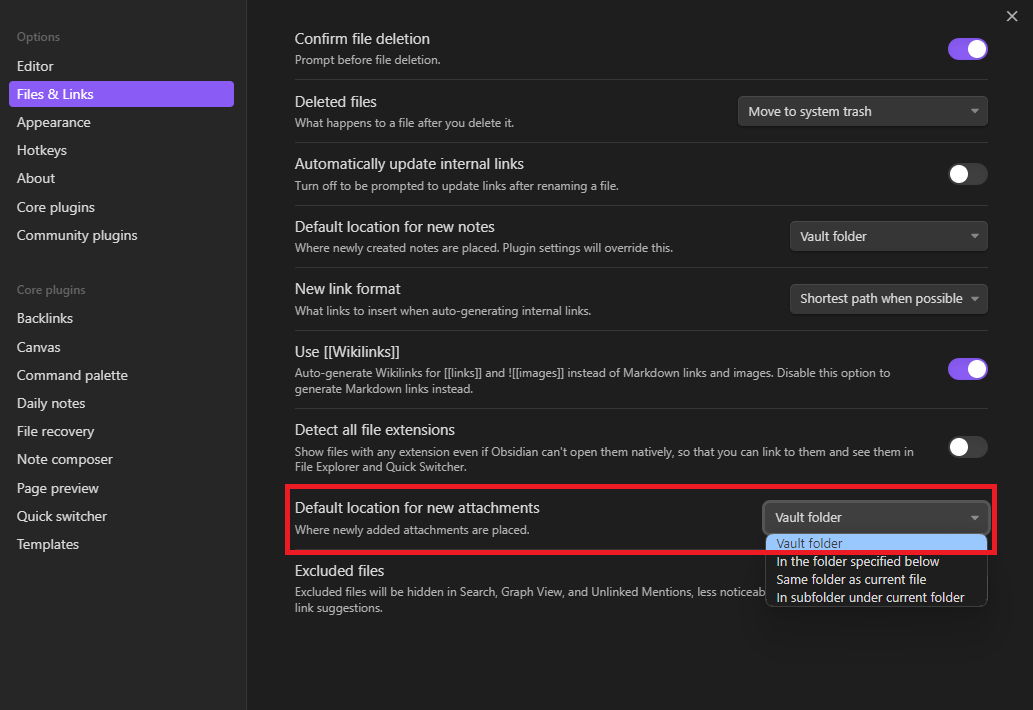Open New link format dropdown
The width and height of the screenshot is (1033, 710).
pos(888,299)
